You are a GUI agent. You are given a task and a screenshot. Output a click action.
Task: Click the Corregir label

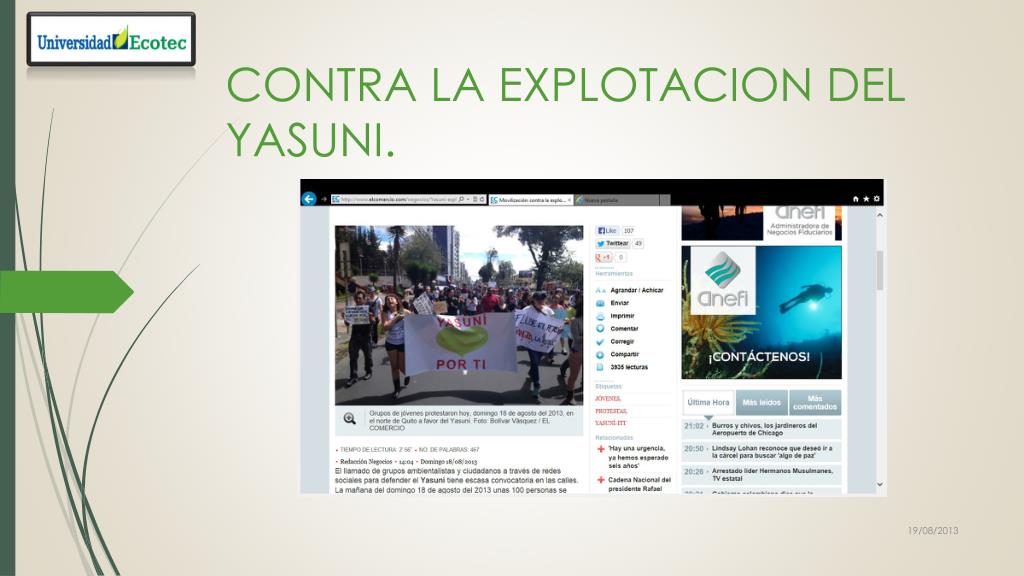[x=622, y=342]
